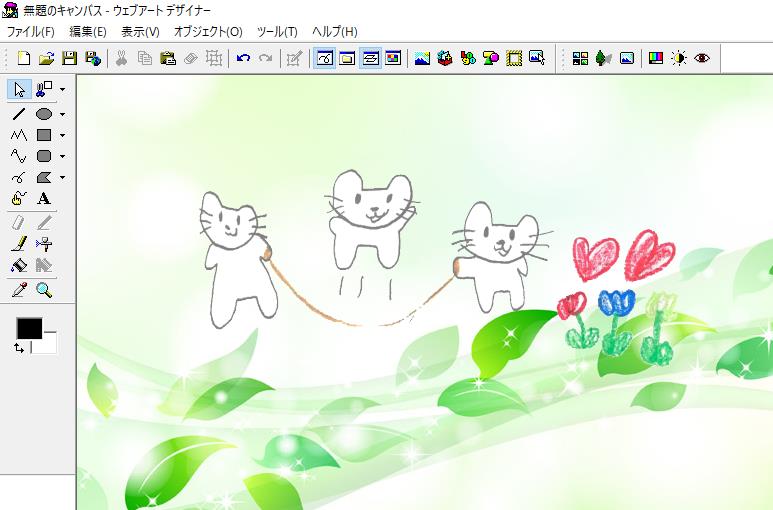Expand the ellipse tool dropdown arrow

pos(62,114)
